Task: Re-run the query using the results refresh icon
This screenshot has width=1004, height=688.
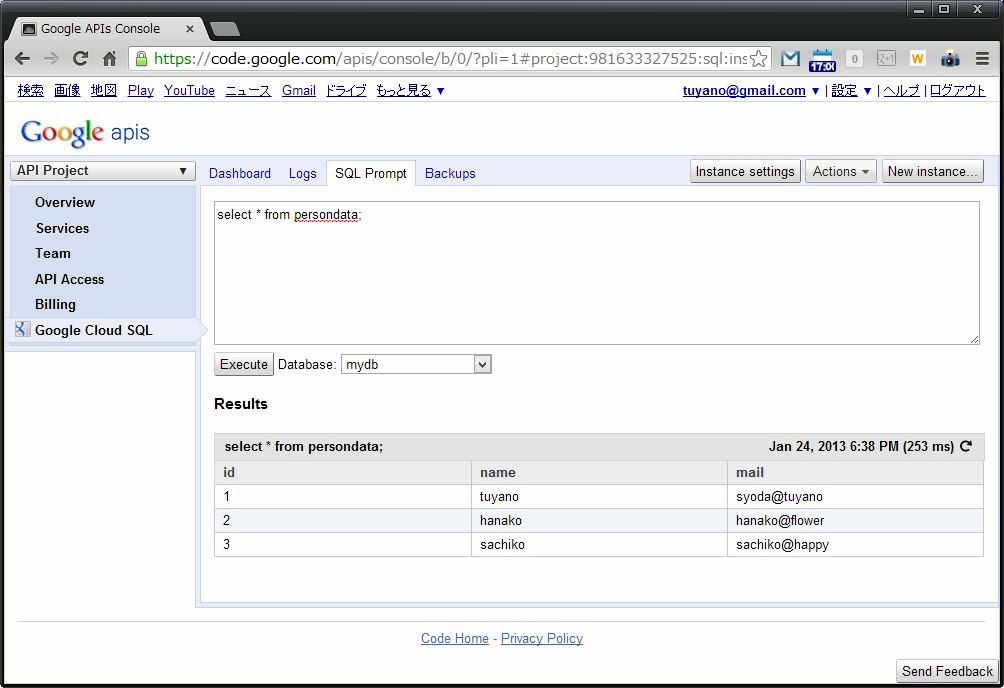Action: click(x=966, y=447)
